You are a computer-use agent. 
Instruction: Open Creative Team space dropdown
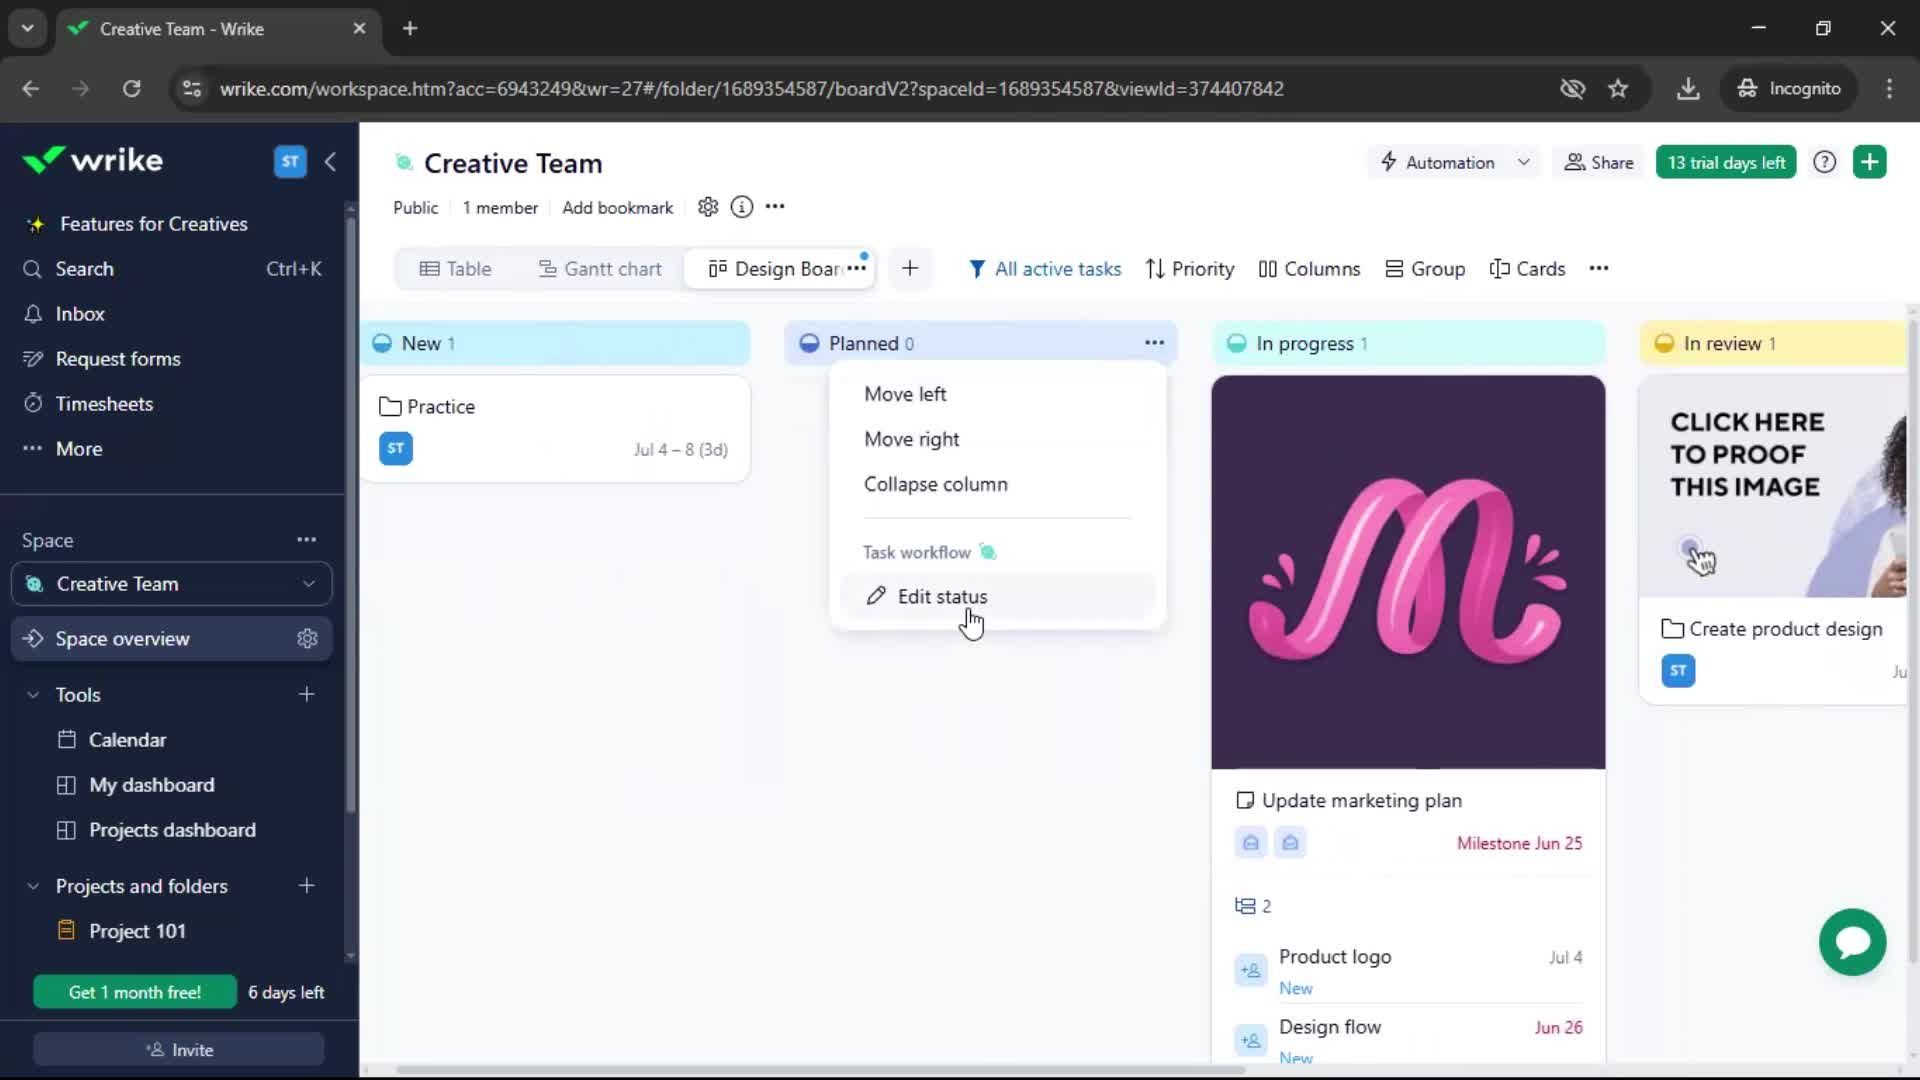tap(171, 584)
